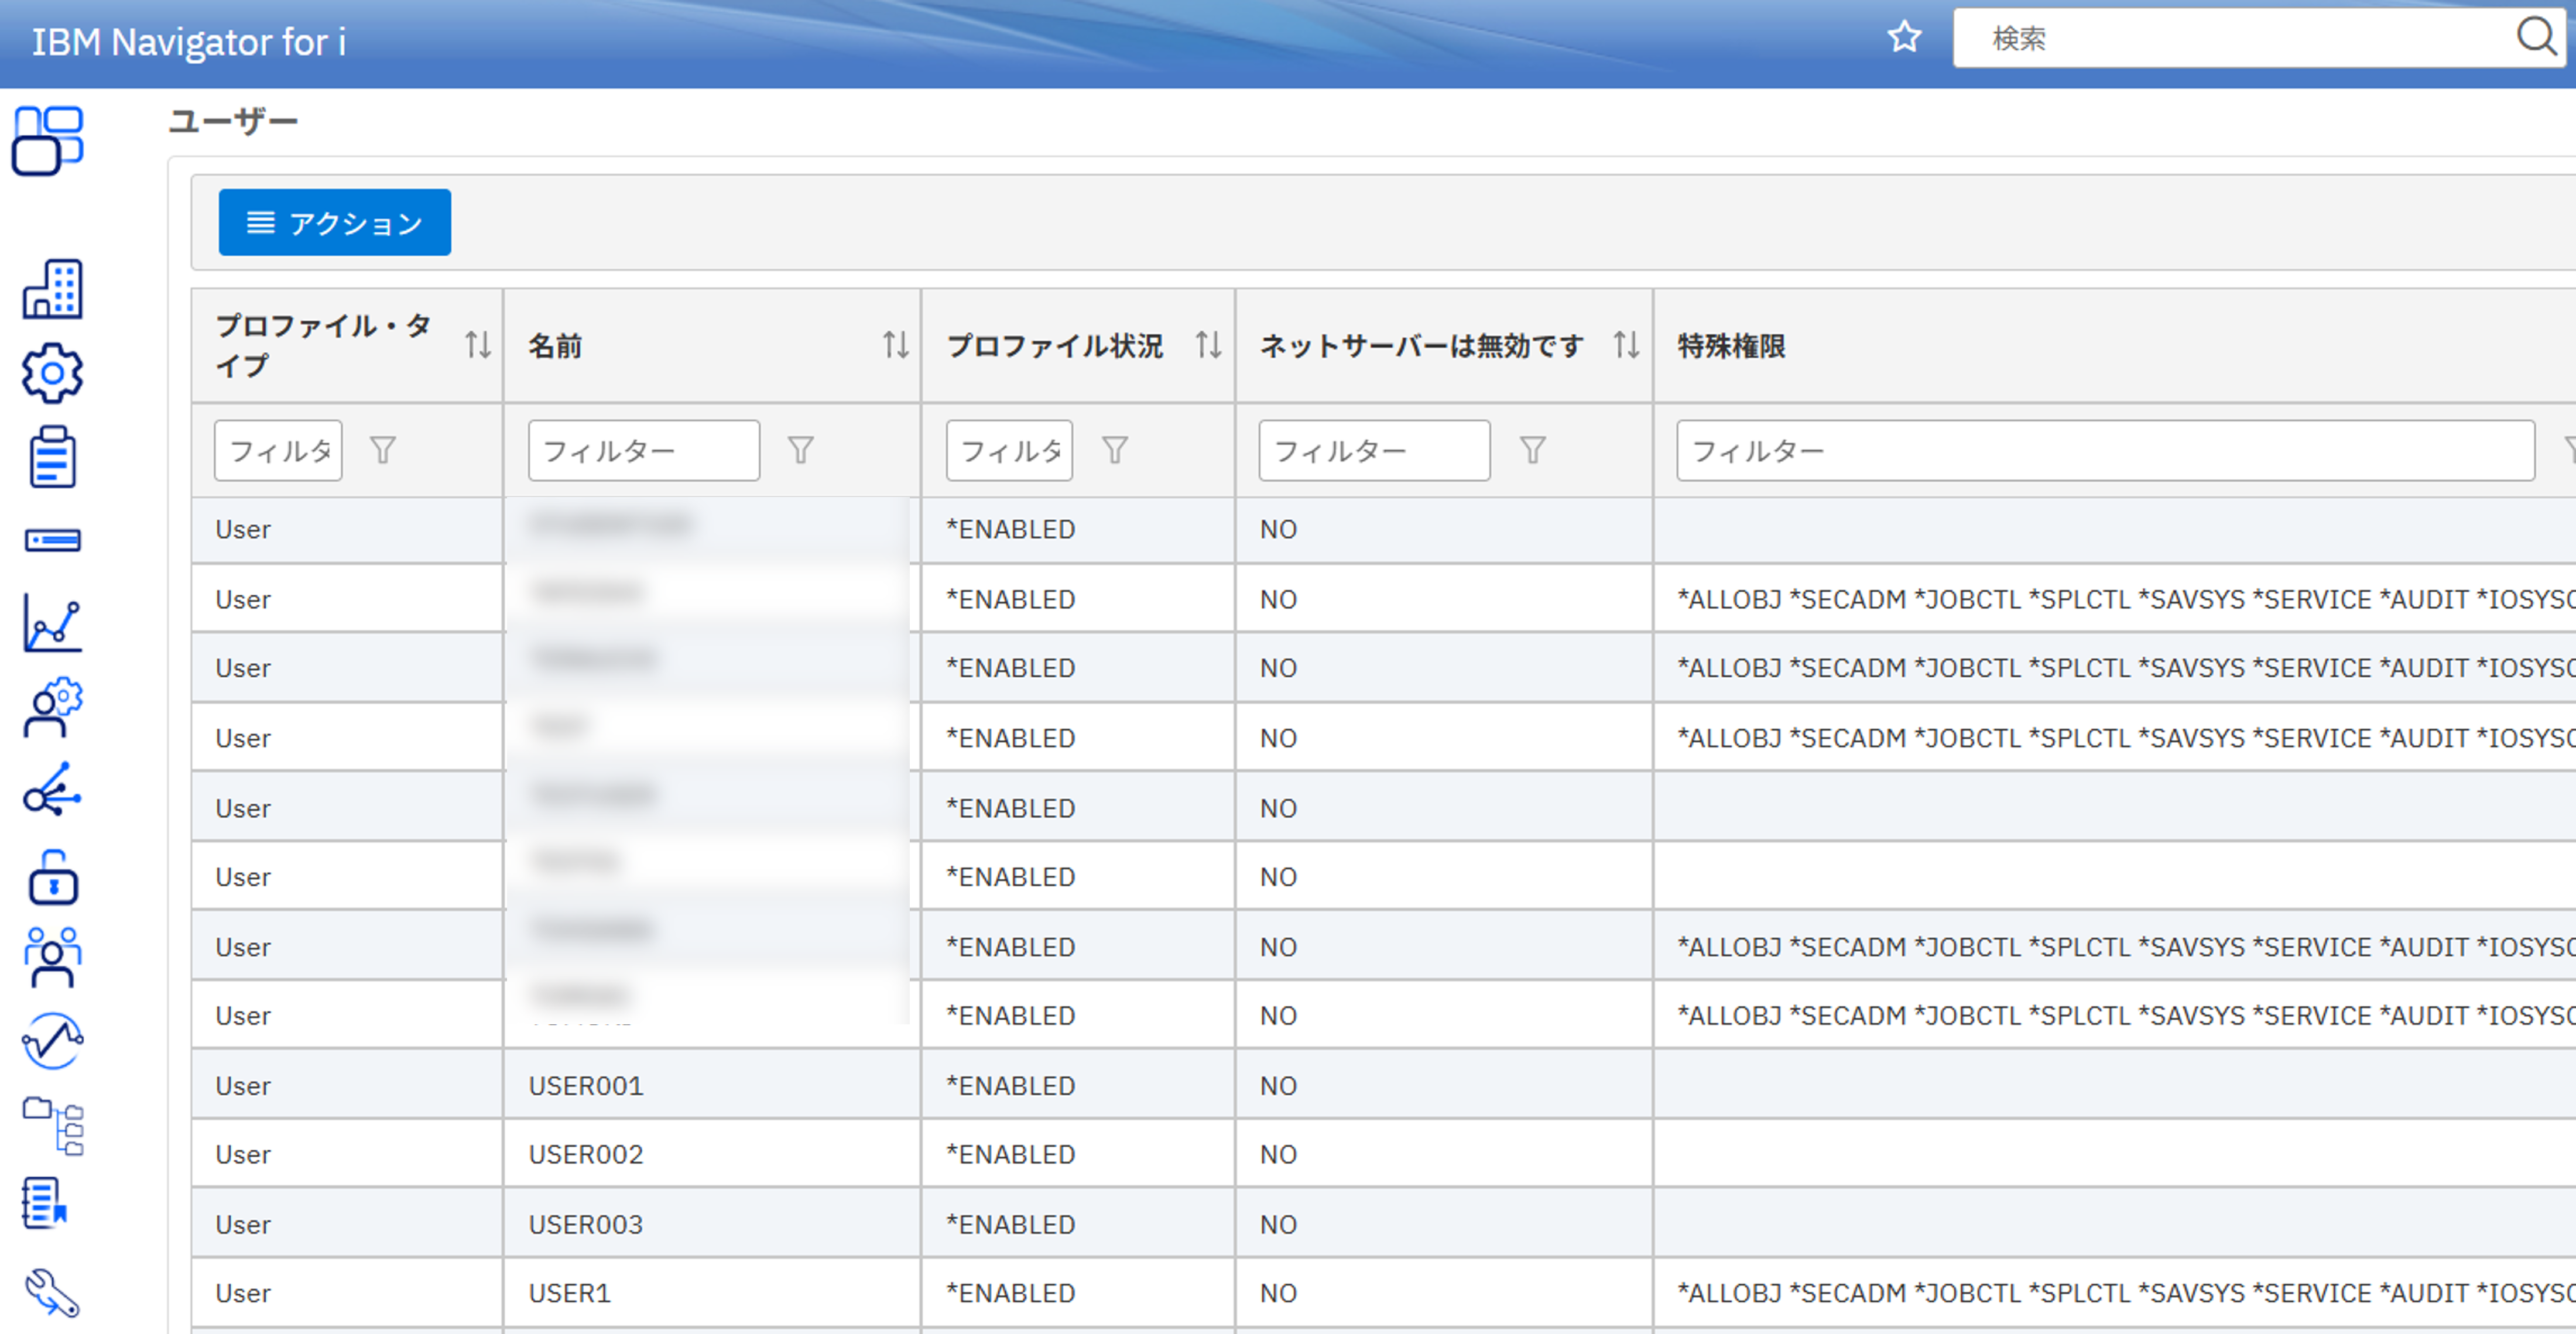Sort by プロファイル・タイプ column arrows
This screenshot has width=2576, height=1334.
point(477,346)
